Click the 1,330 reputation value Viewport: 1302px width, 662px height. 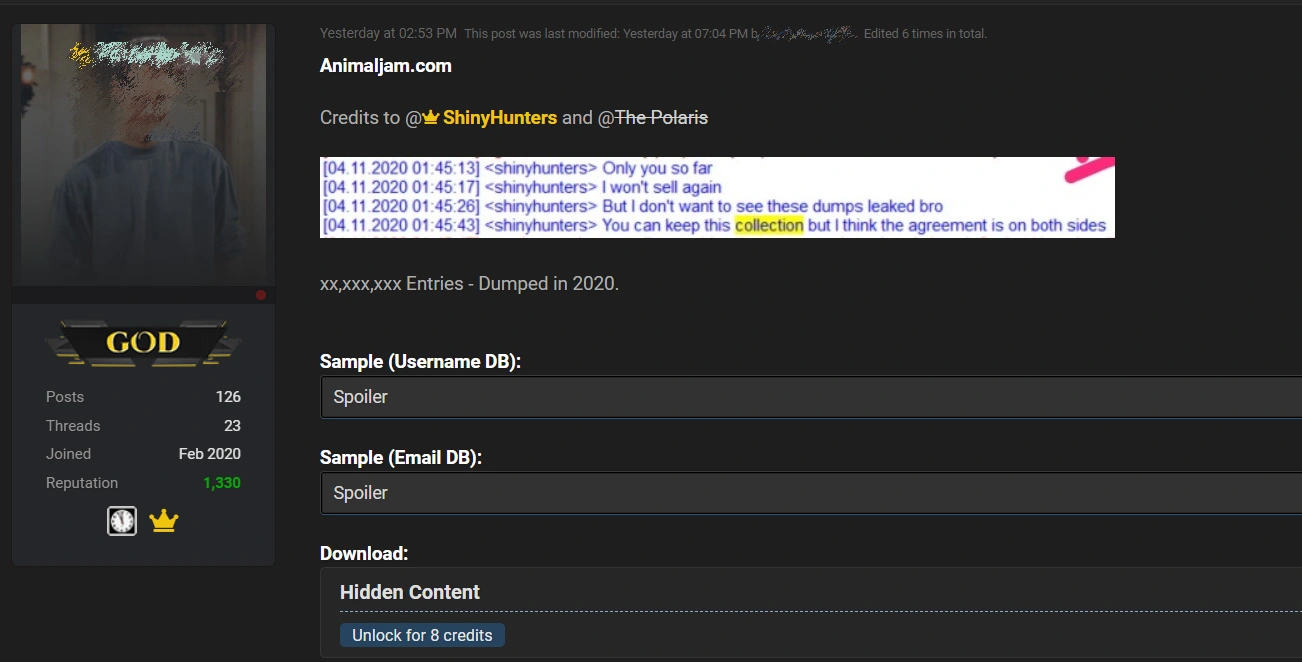pos(222,483)
